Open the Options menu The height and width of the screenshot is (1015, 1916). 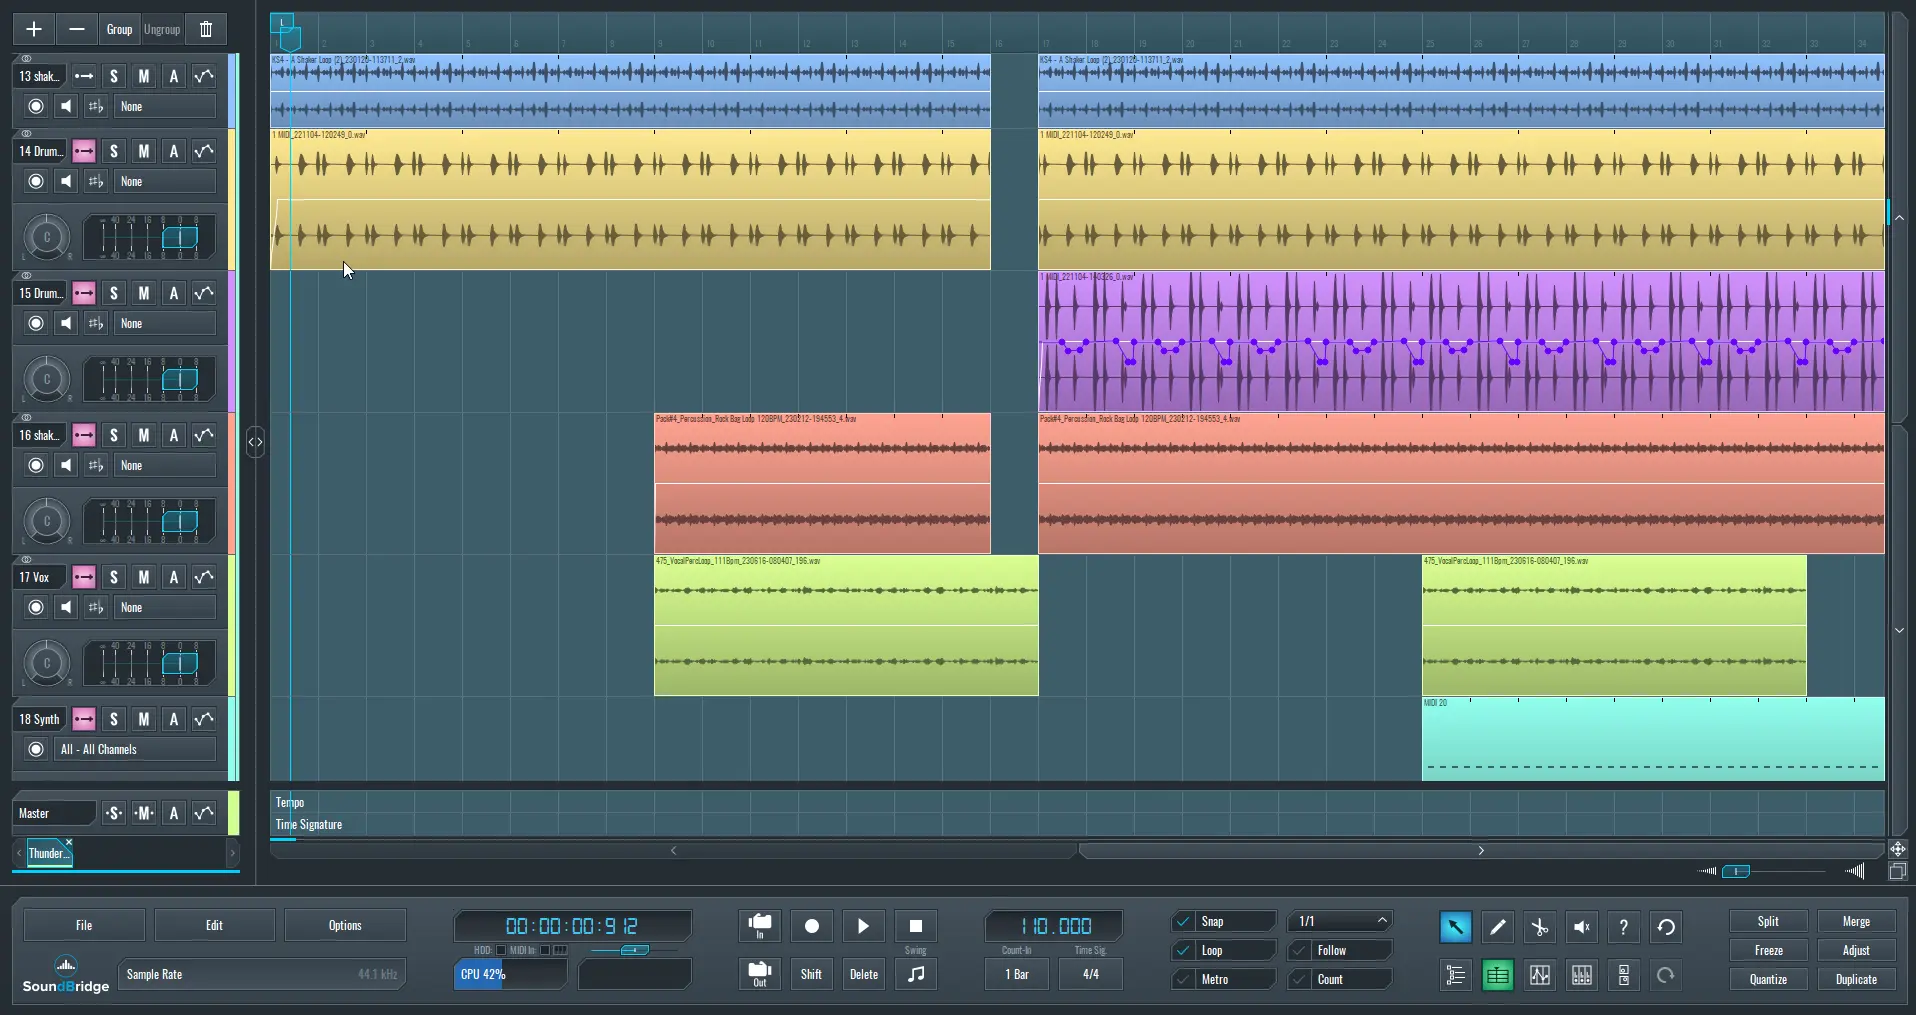coord(345,926)
